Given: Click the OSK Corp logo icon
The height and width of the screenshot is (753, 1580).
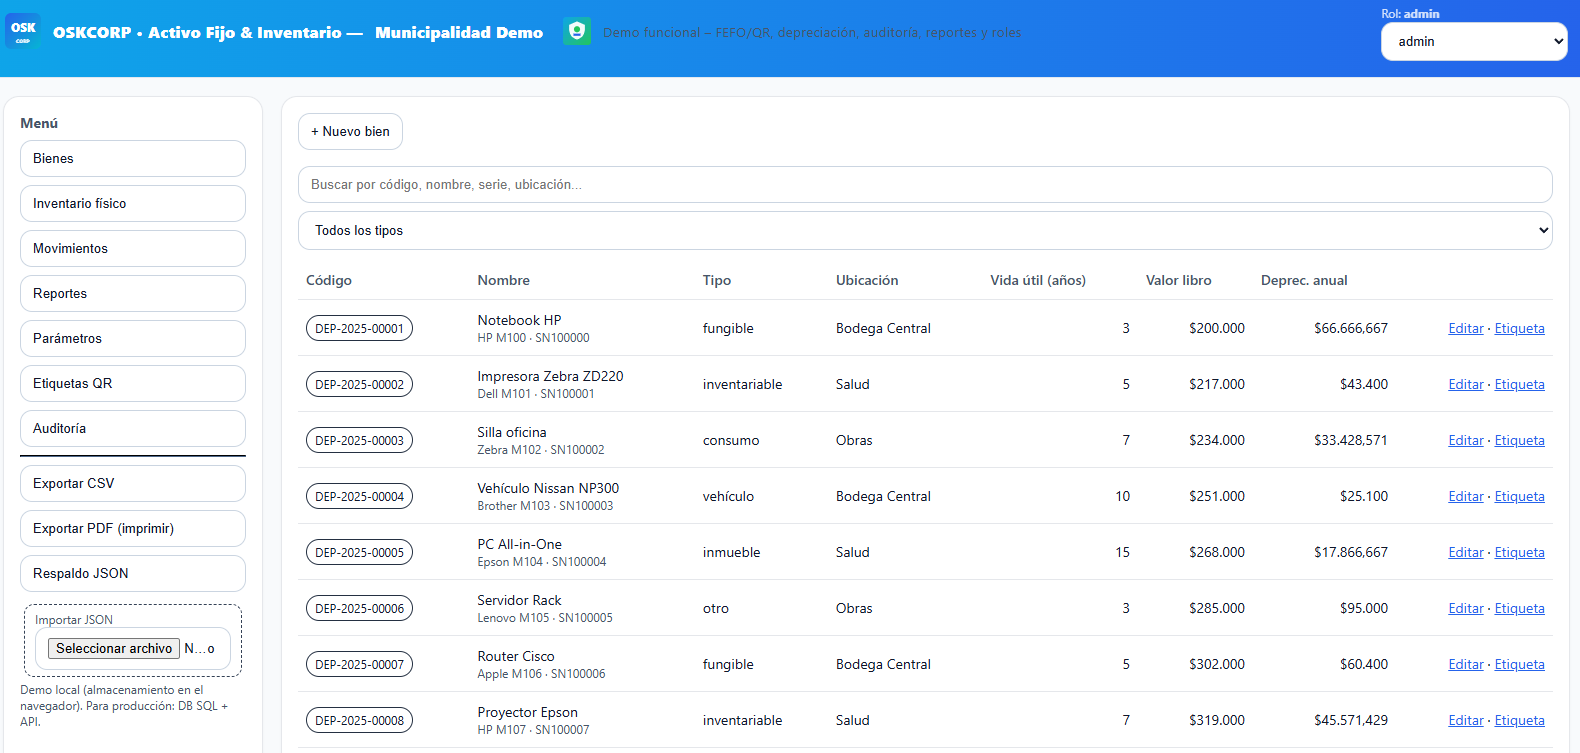Looking at the screenshot, I should [23, 31].
